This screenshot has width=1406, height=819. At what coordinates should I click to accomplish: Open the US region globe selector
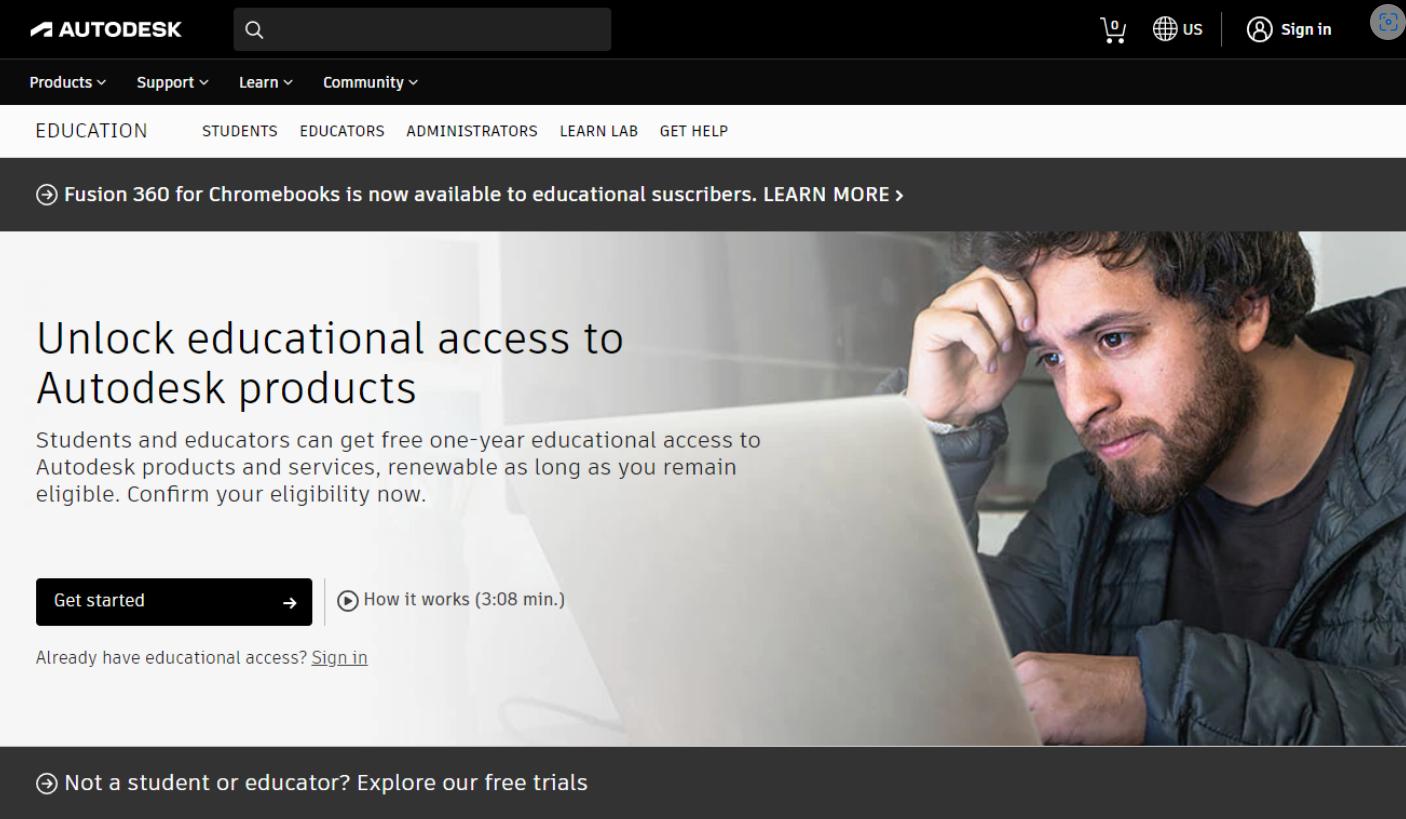(1177, 29)
